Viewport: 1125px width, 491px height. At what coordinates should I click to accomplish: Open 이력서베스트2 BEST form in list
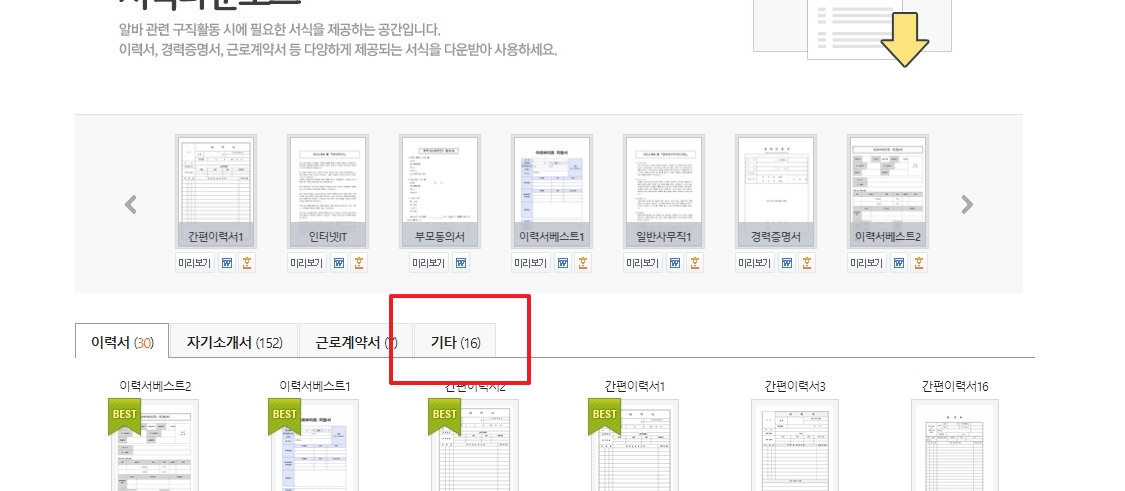(155, 446)
